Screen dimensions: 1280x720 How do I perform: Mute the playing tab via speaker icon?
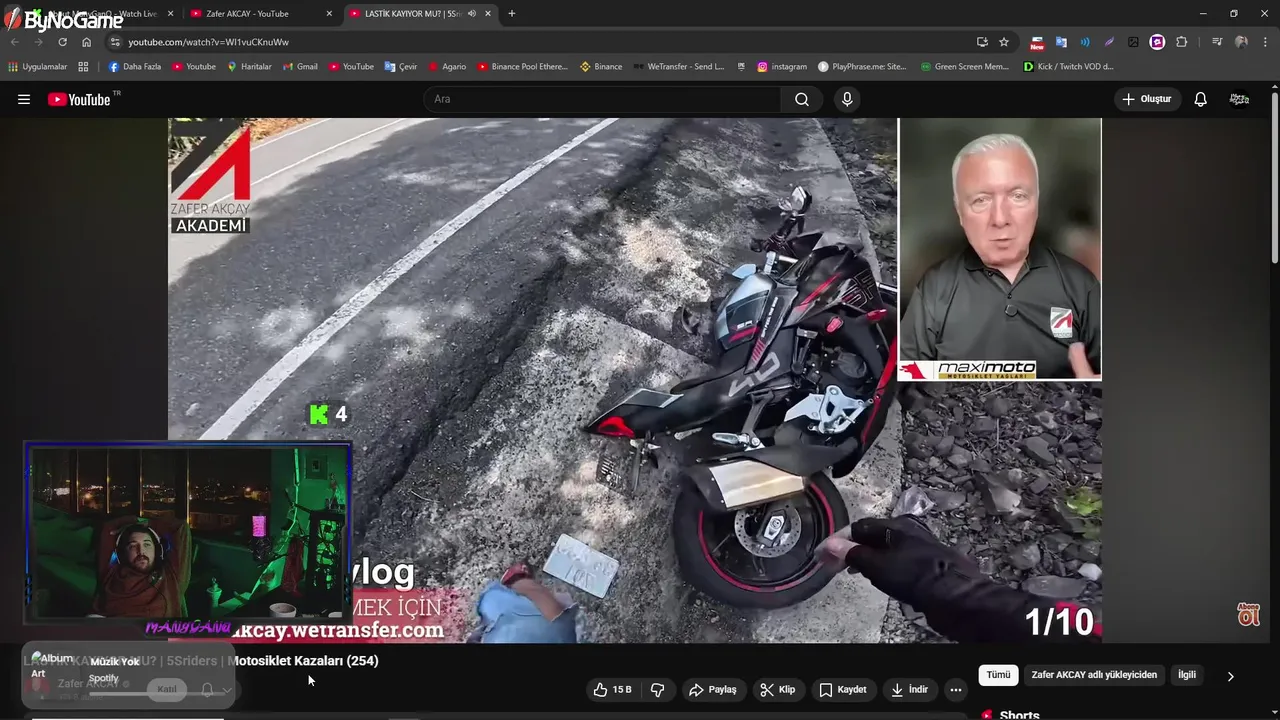click(472, 14)
